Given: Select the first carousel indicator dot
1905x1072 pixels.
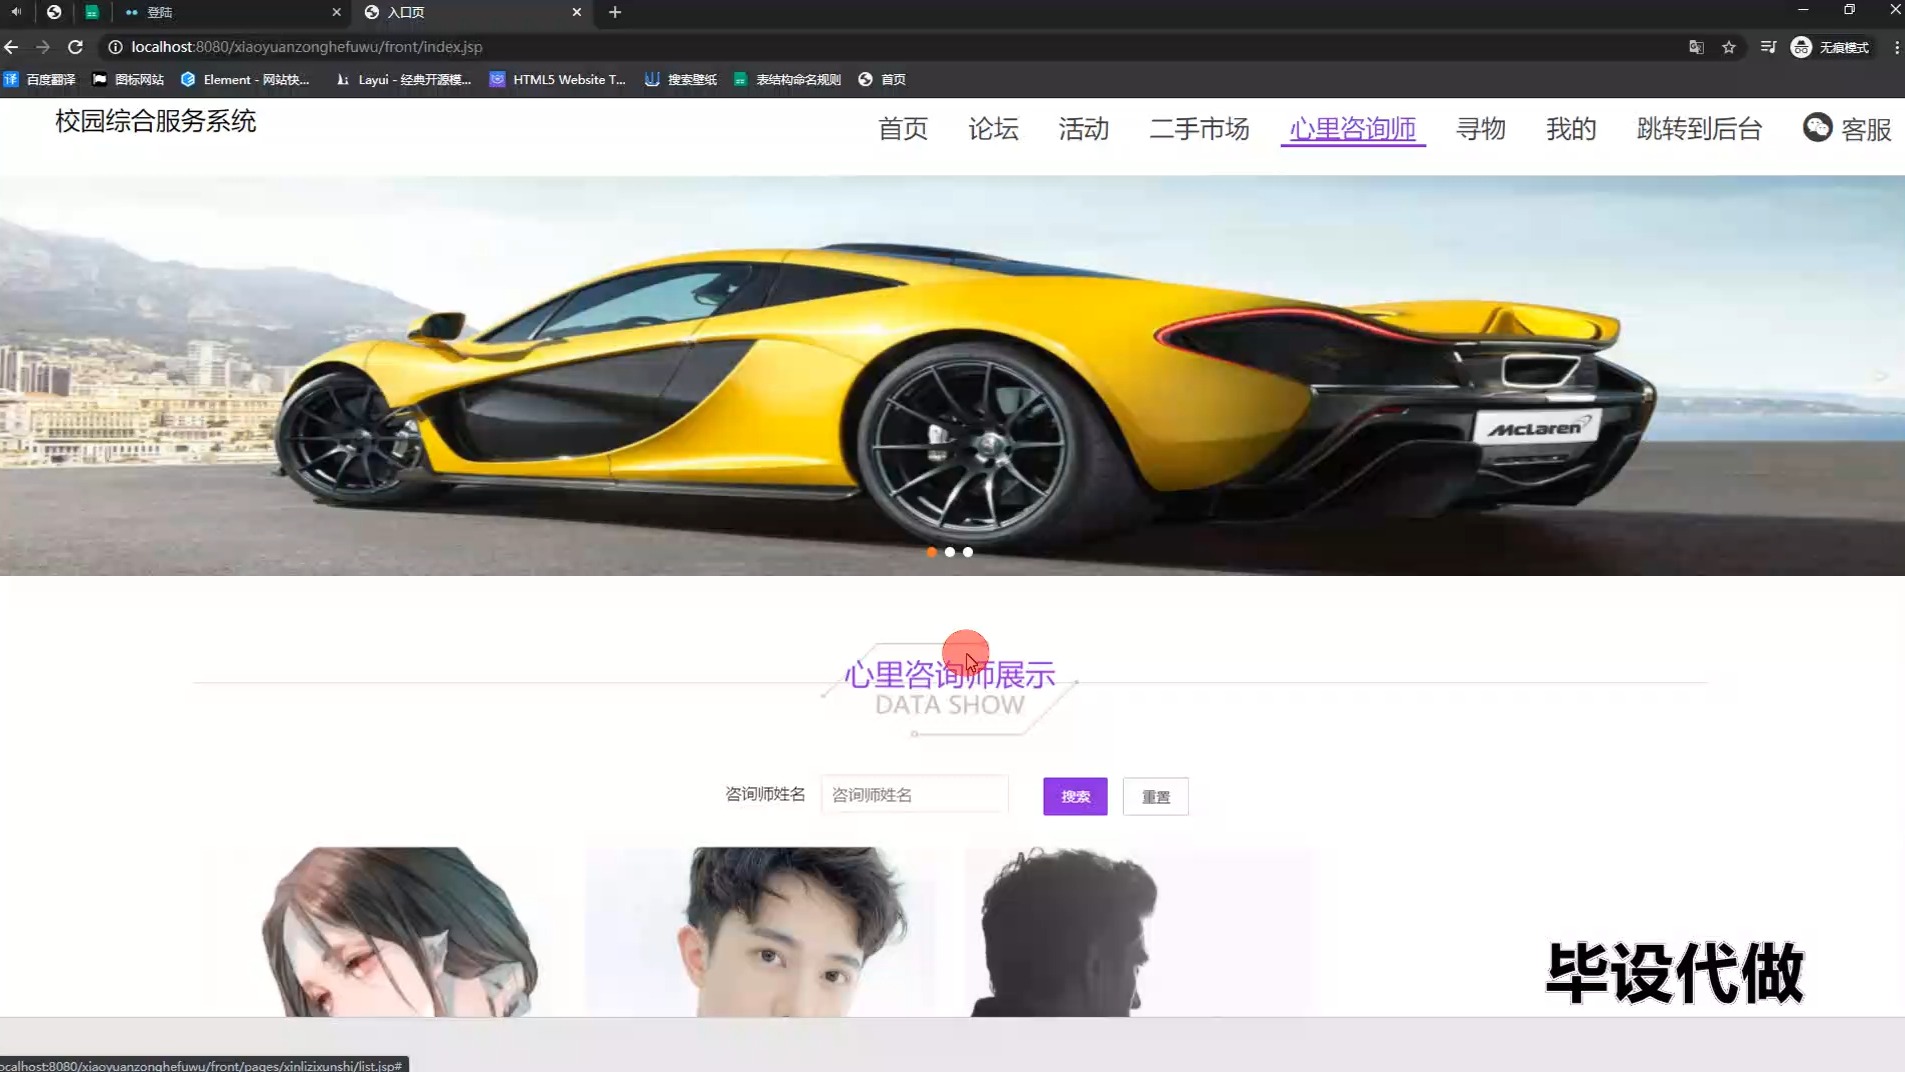Looking at the screenshot, I should point(932,552).
